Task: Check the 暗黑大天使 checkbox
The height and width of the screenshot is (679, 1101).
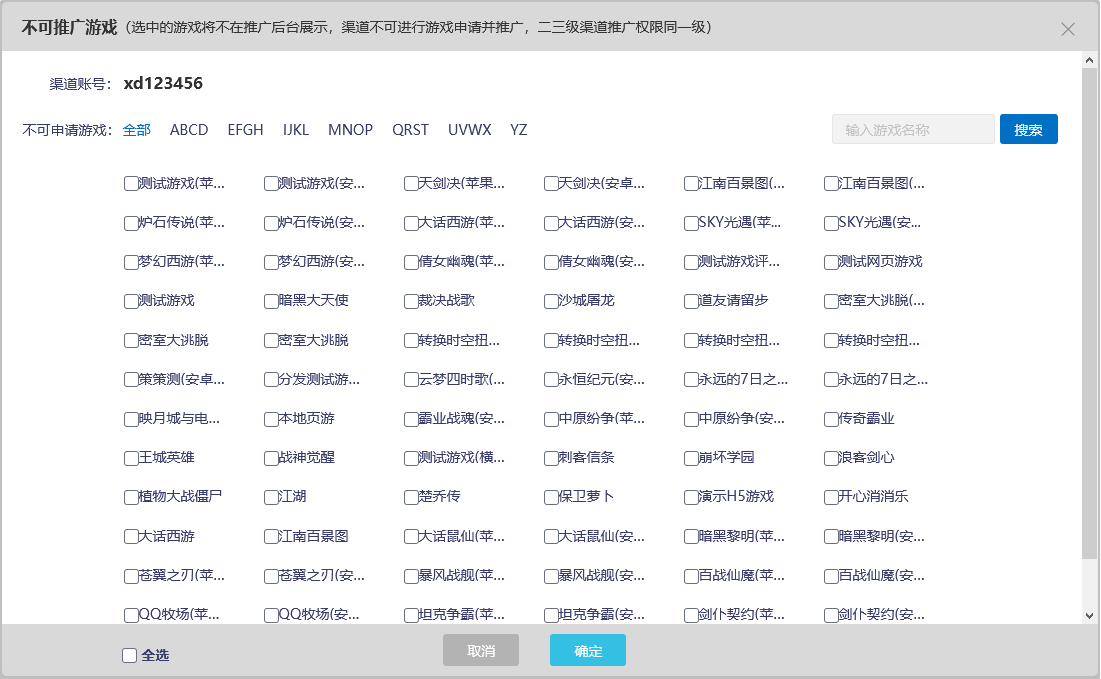Action: click(271, 302)
